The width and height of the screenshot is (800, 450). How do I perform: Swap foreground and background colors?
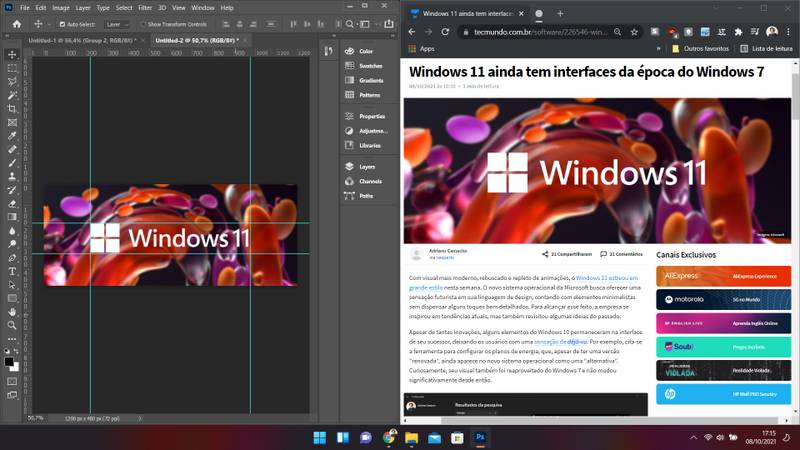pos(16,351)
